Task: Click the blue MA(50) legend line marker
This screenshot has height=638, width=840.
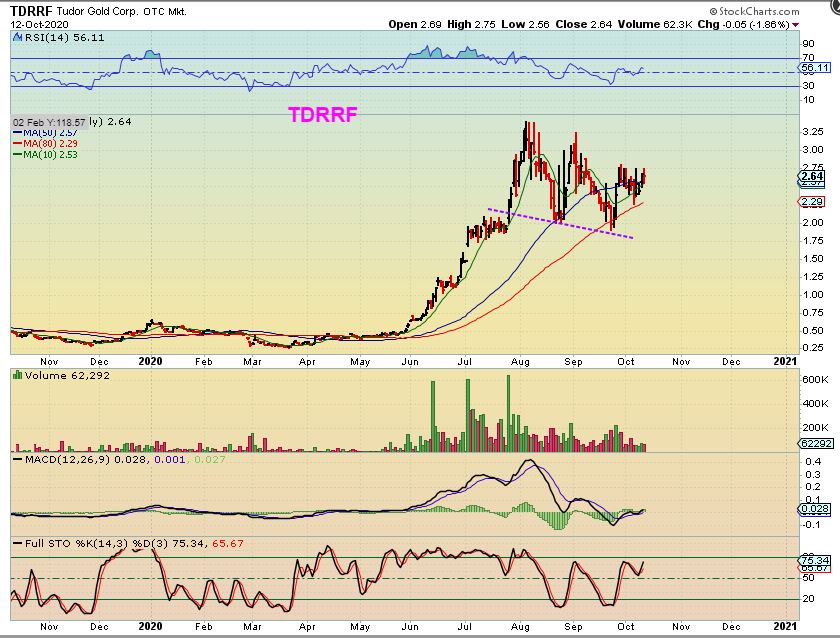Action: (x=18, y=132)
